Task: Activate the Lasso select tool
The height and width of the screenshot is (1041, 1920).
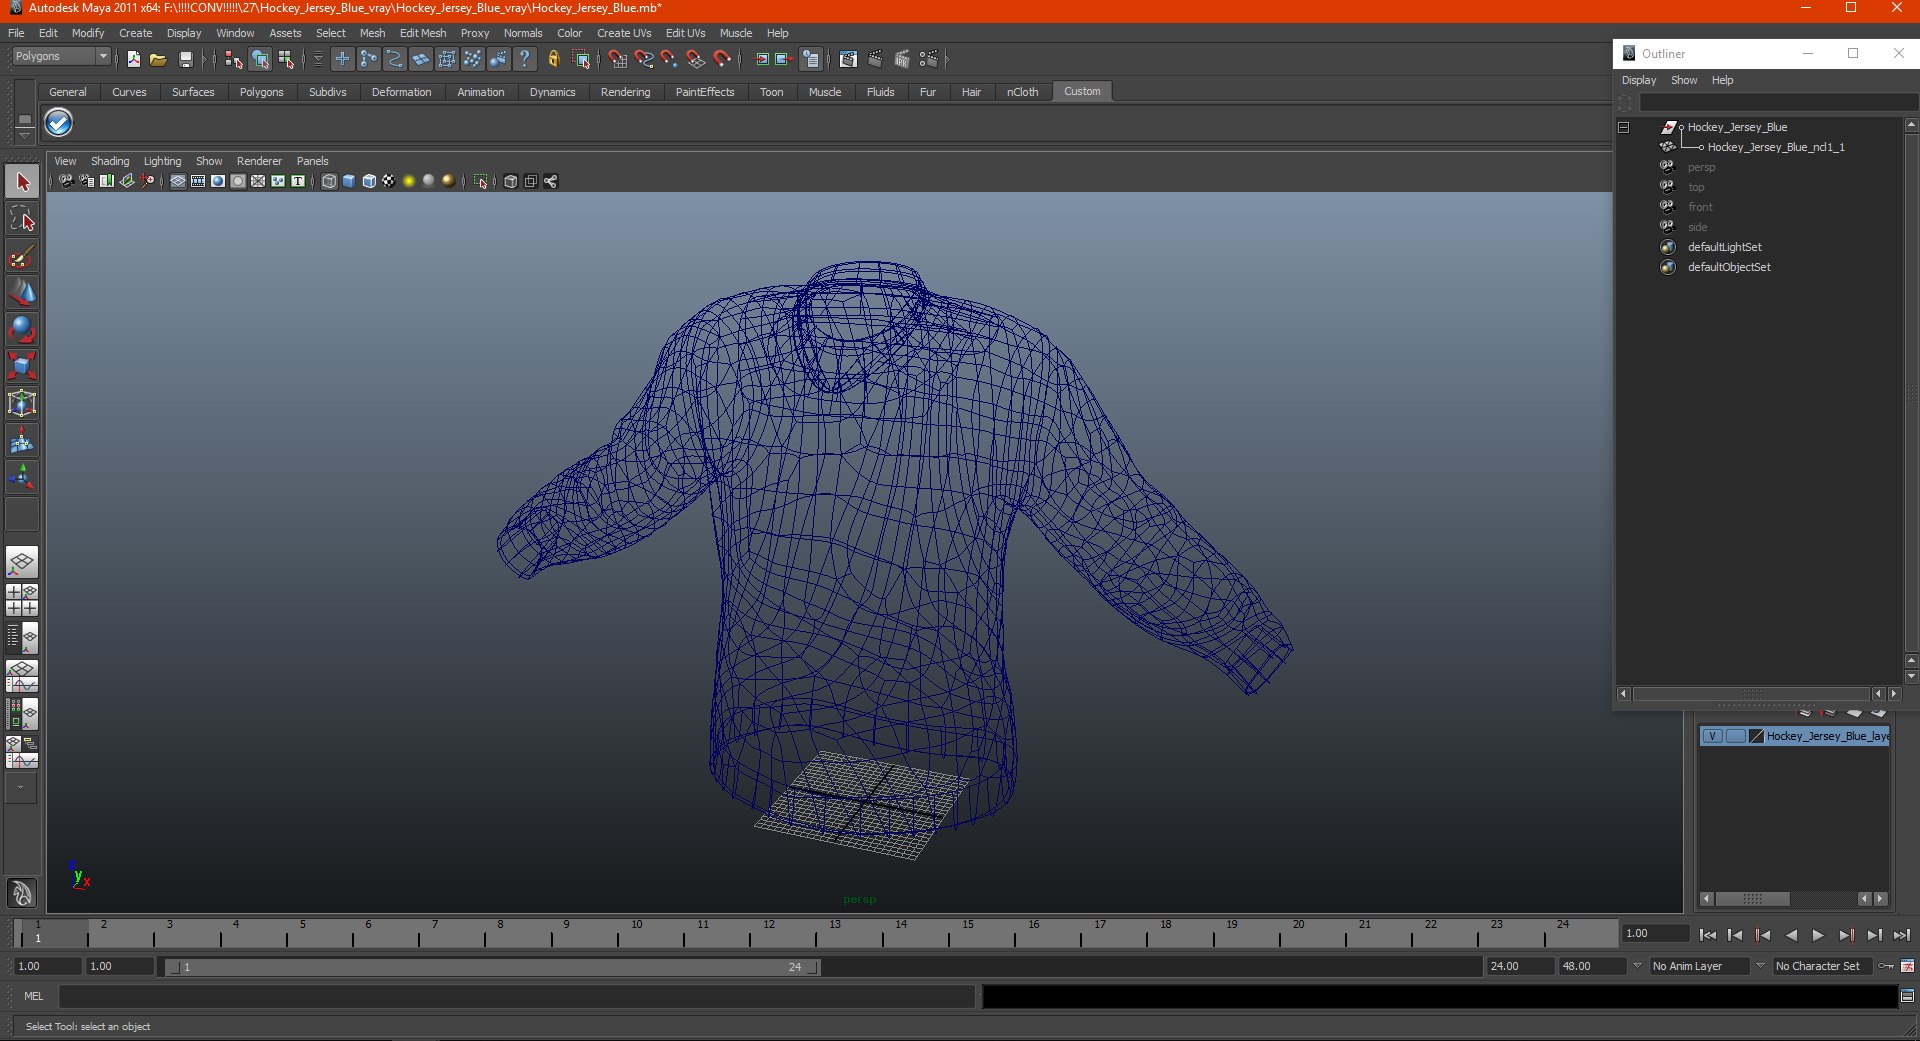Action: pos(22,219)
